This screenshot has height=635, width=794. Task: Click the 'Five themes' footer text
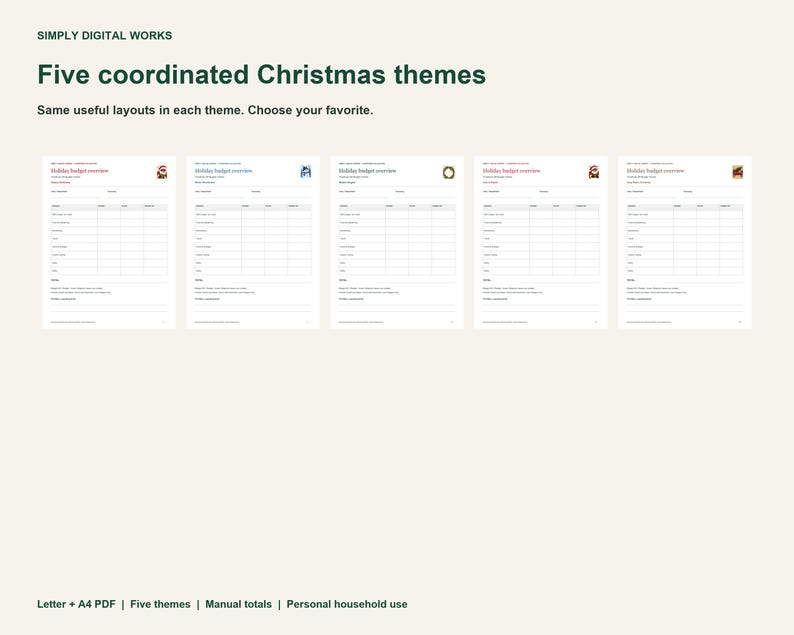point(160,604)
